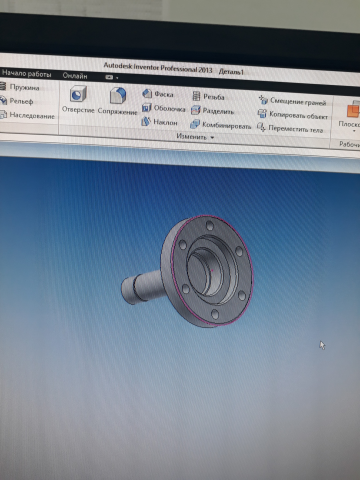This screenshot has height=480, width=360.
Task: Choose Переместить тела move bodies tool
Action: [290, 129]
